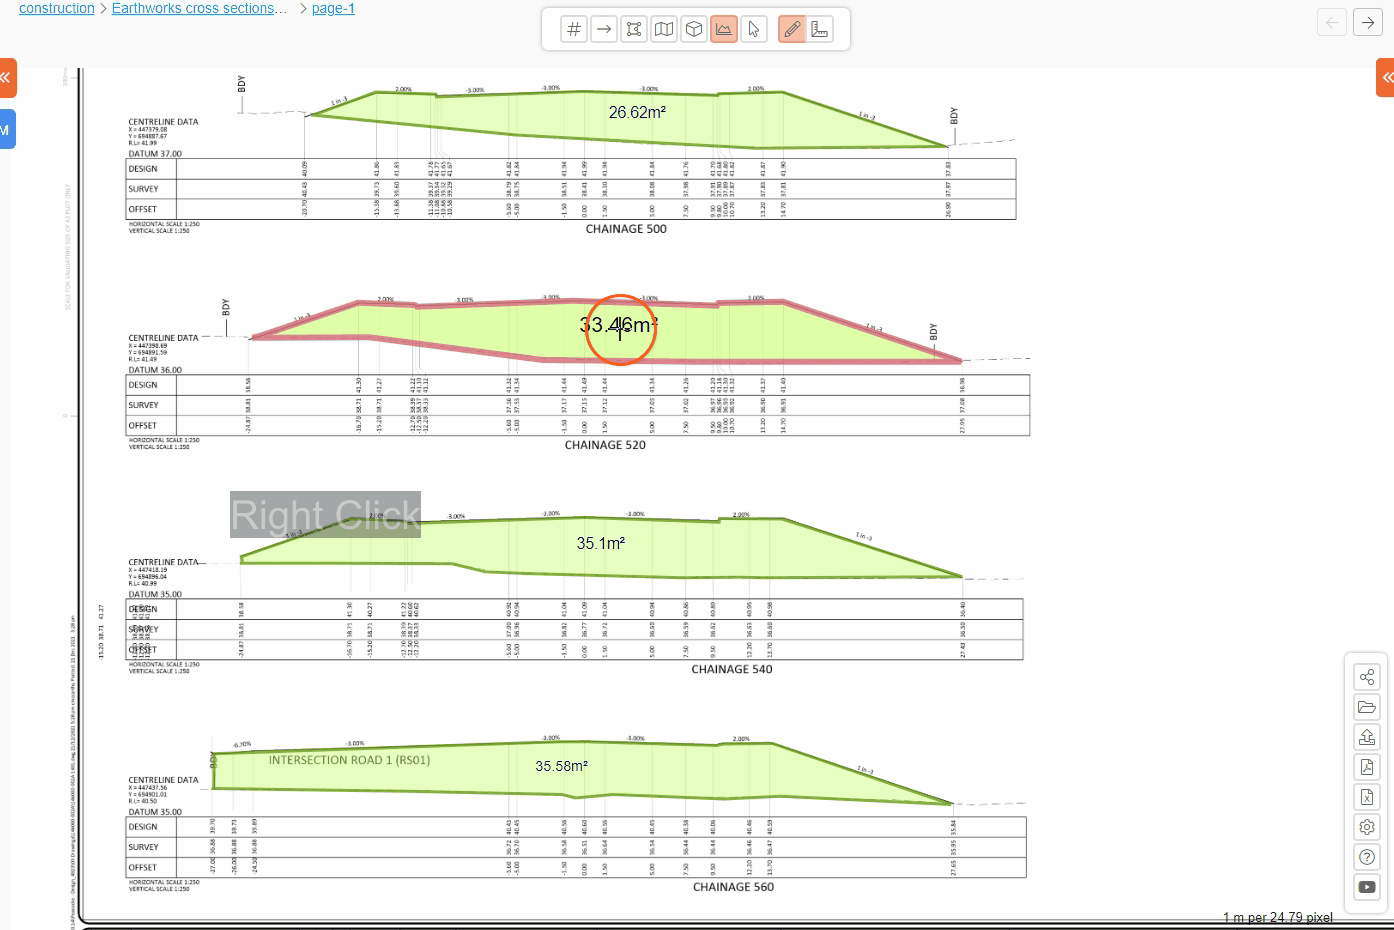This screenshot has height=930, width=1394.
Task: Click the share icon in side panel
Action: tap(1367, 677)
